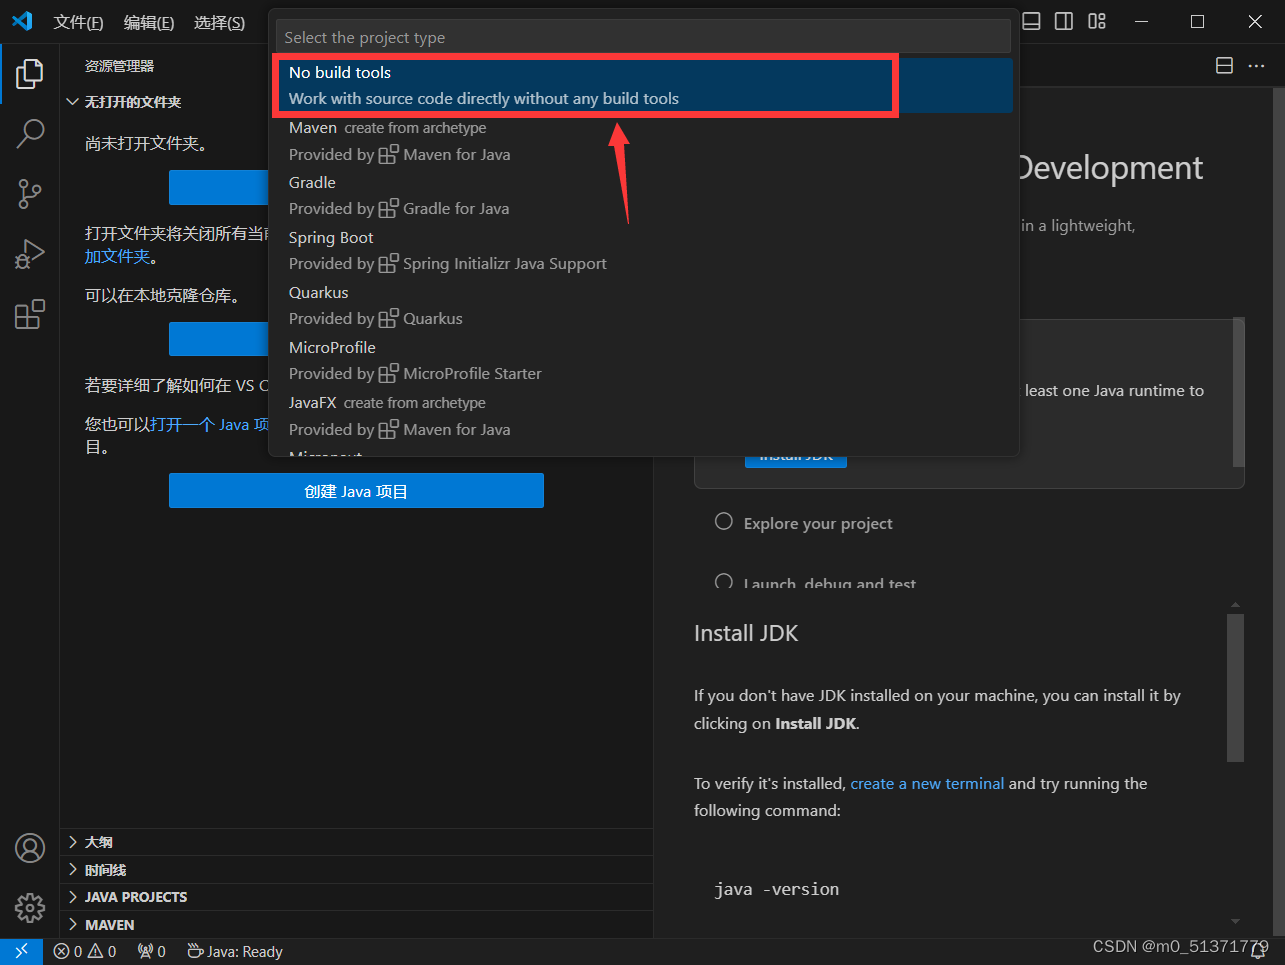Image resolution: width=1285 pixels, height=965 pixels.
Task: Follow the 加文件夹 link
Action: click(117, 256)
